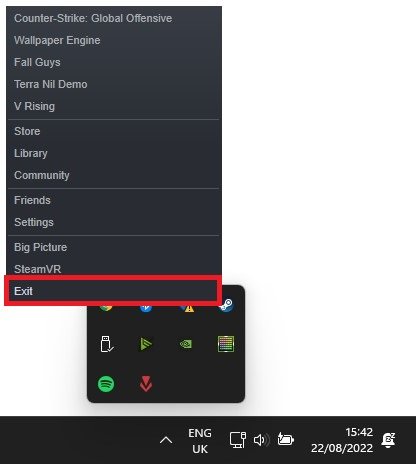Click the Steam tray icon
416x464 pixels.
point(226,305)
